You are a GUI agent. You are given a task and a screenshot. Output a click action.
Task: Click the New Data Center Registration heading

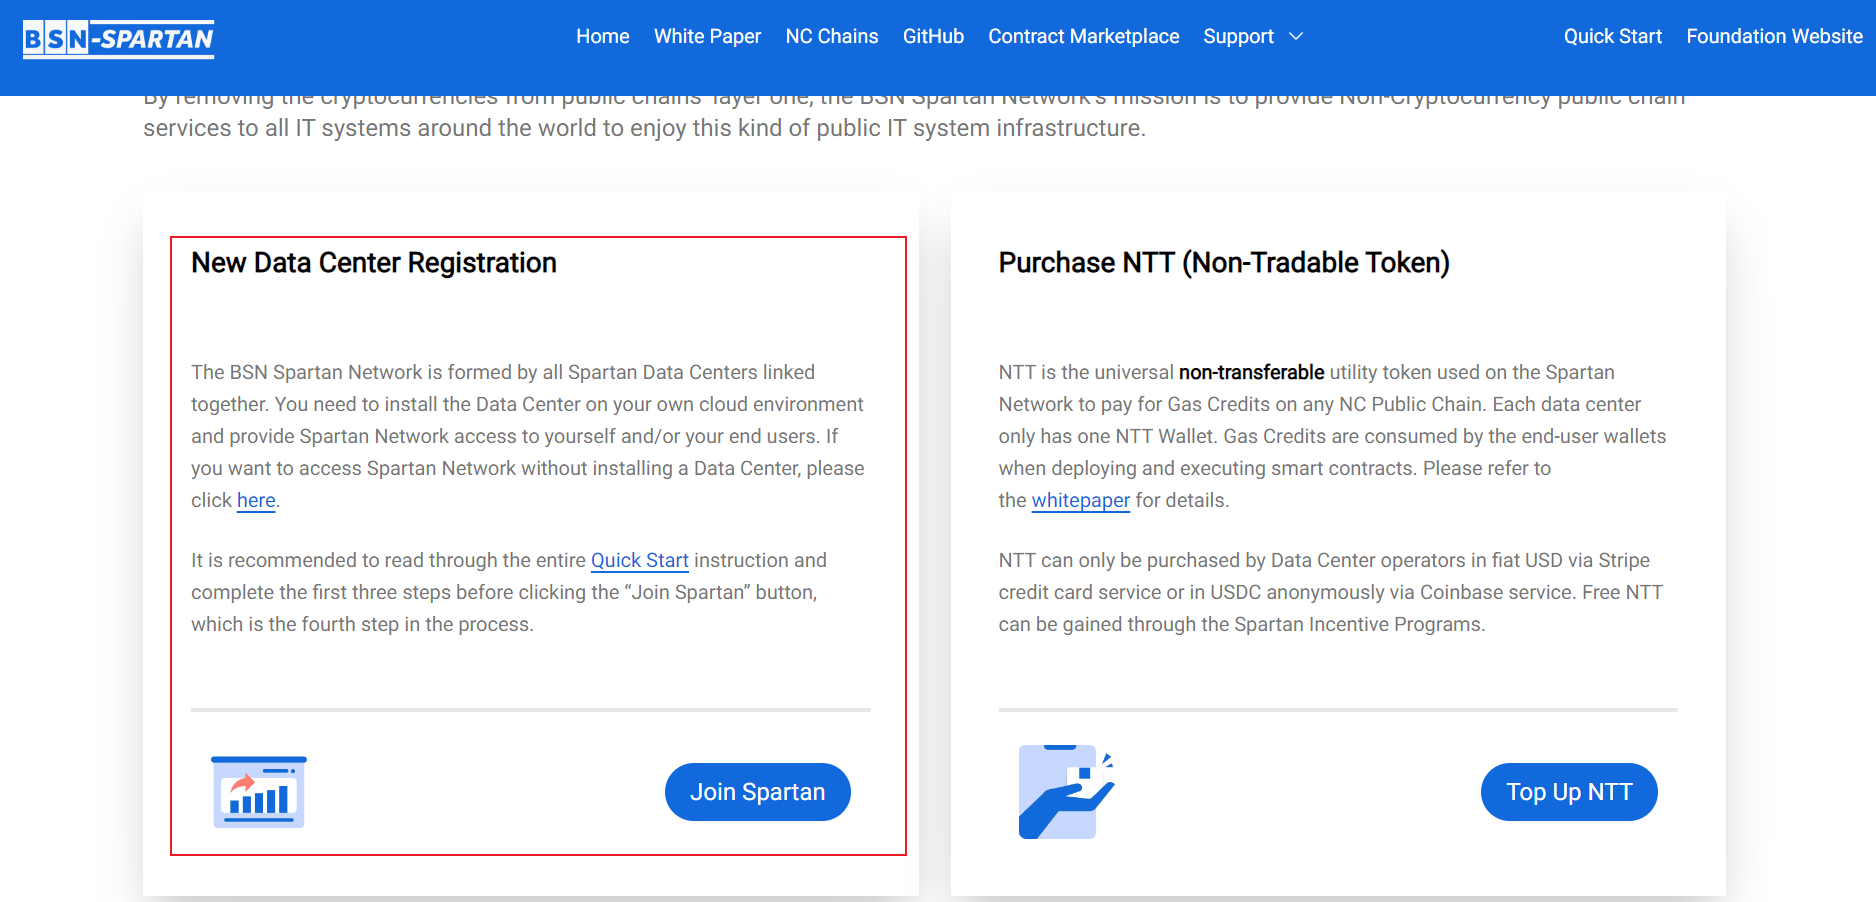374,263
